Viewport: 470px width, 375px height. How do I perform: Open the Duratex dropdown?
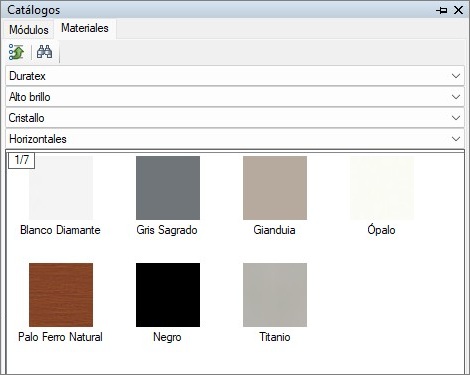pos(235,76)
